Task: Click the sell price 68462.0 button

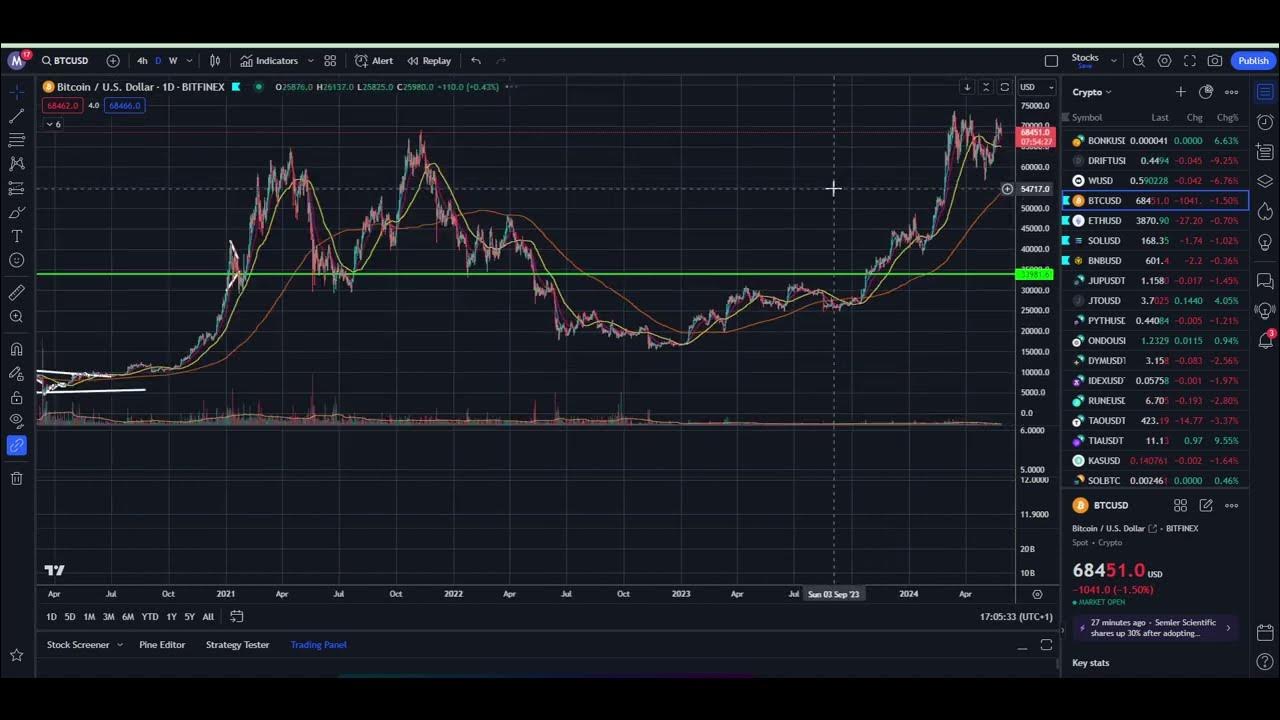Action: [x=63, y=105]
